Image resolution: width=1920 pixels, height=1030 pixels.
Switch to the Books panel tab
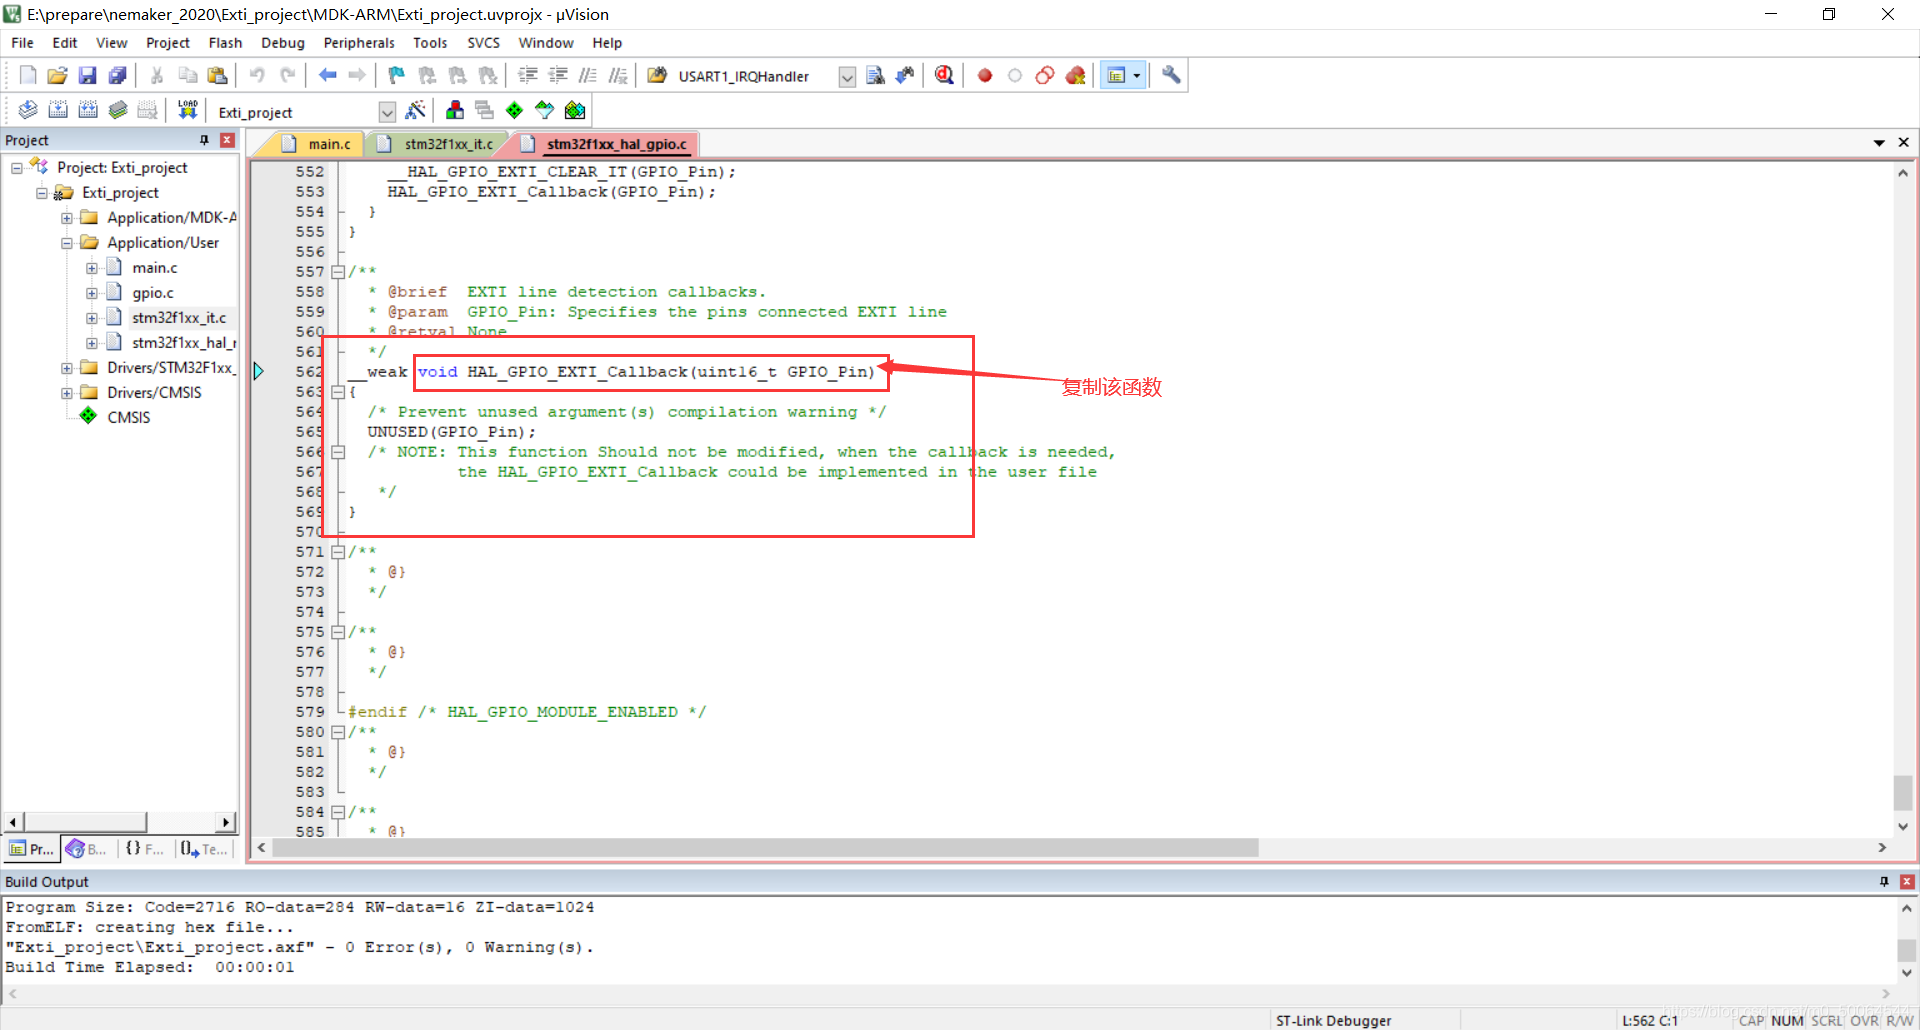coord(87,849)
